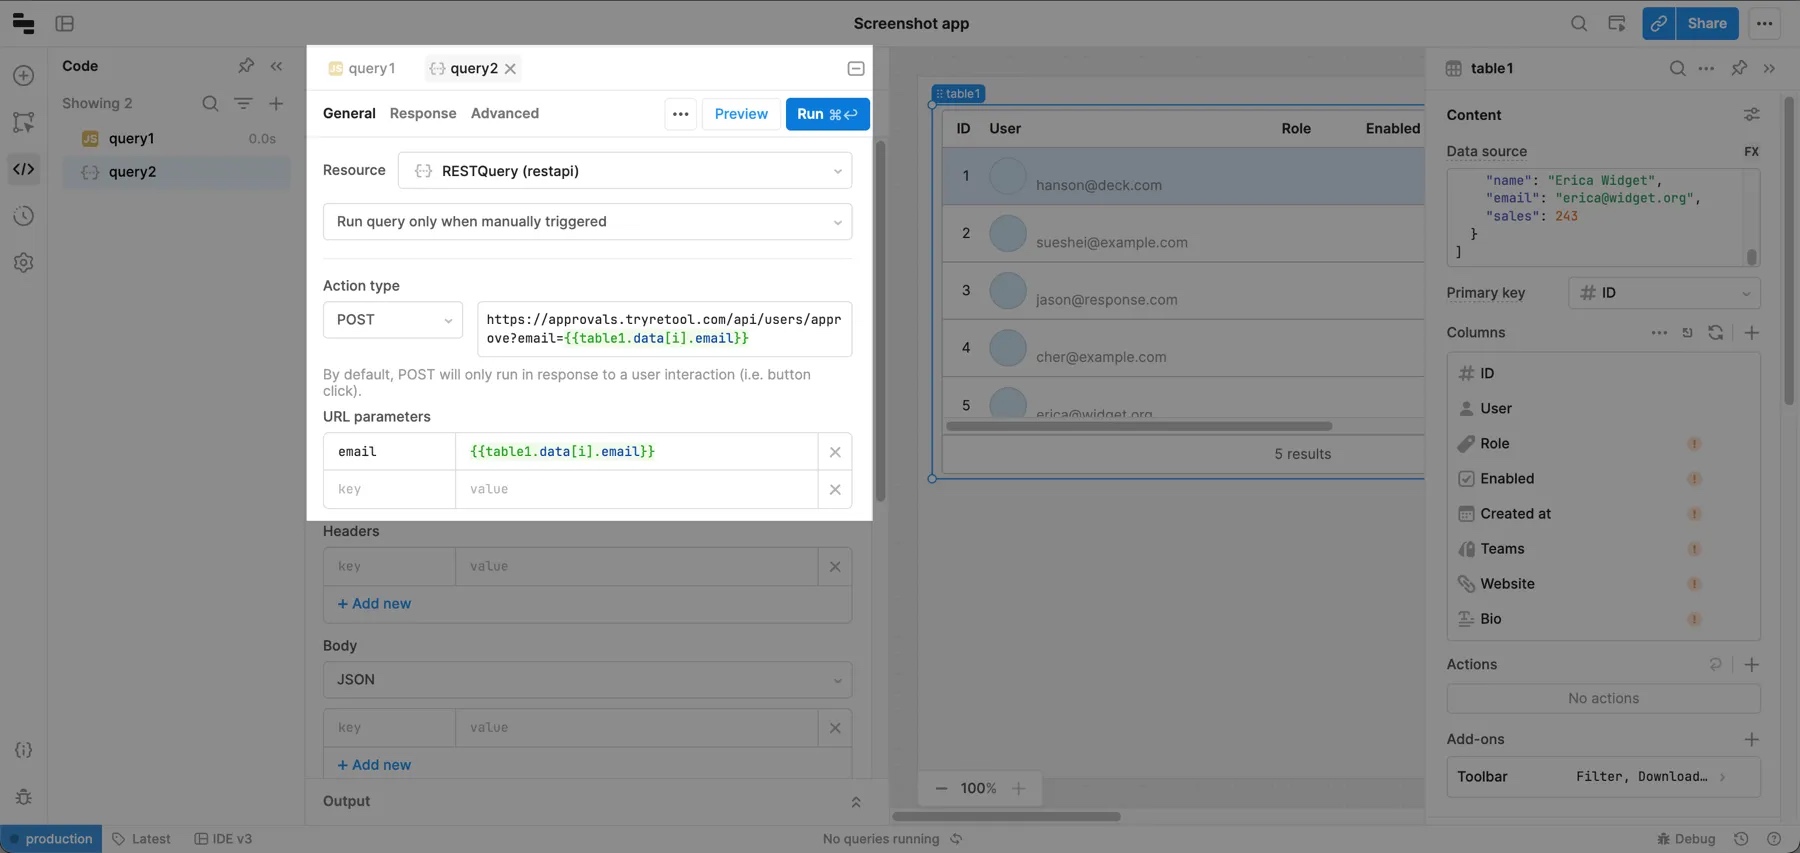Open the Primary key ID dropdown

tap(1664, 293)
